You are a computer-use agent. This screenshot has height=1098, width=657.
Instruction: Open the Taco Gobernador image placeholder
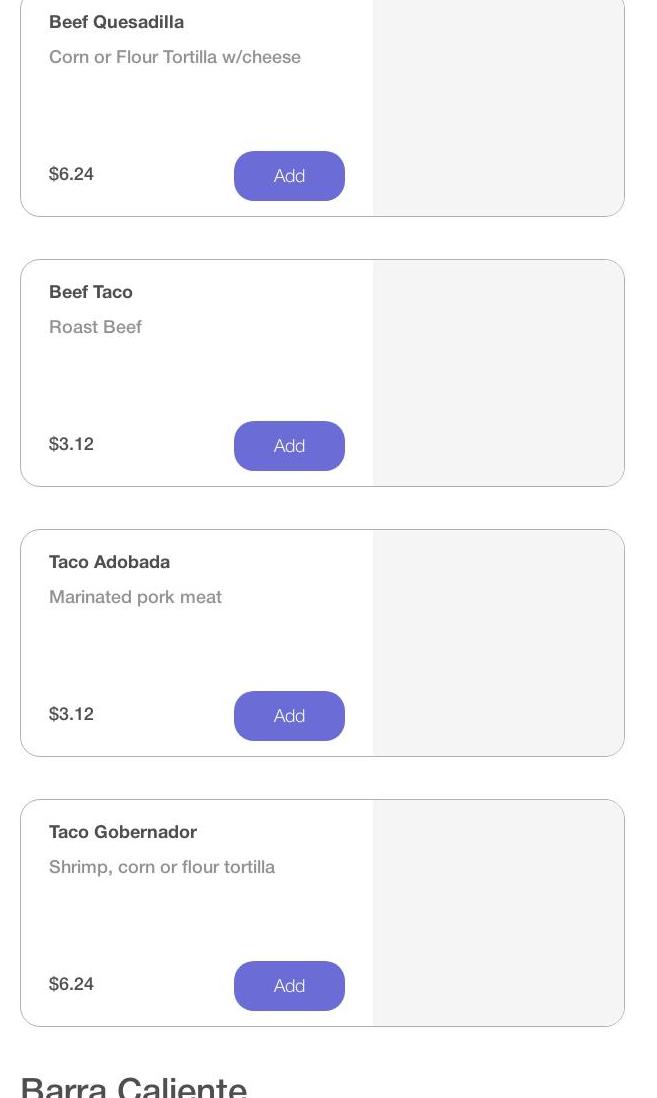tap(498, 913)
